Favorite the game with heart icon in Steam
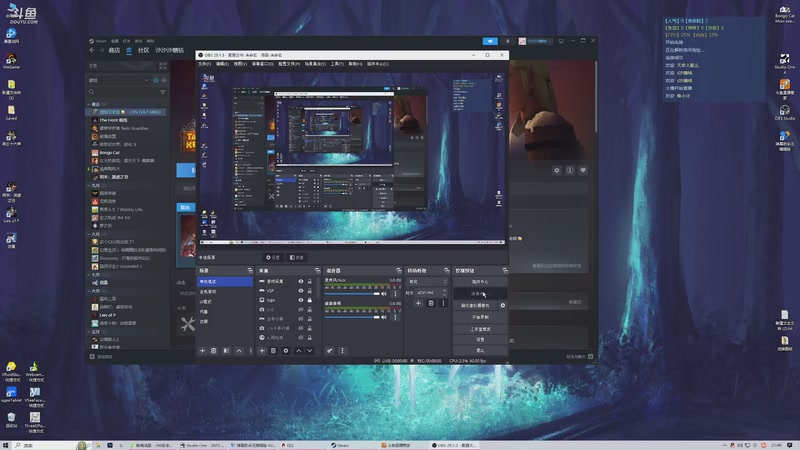The image size is (800, 450). pos(583,170)
